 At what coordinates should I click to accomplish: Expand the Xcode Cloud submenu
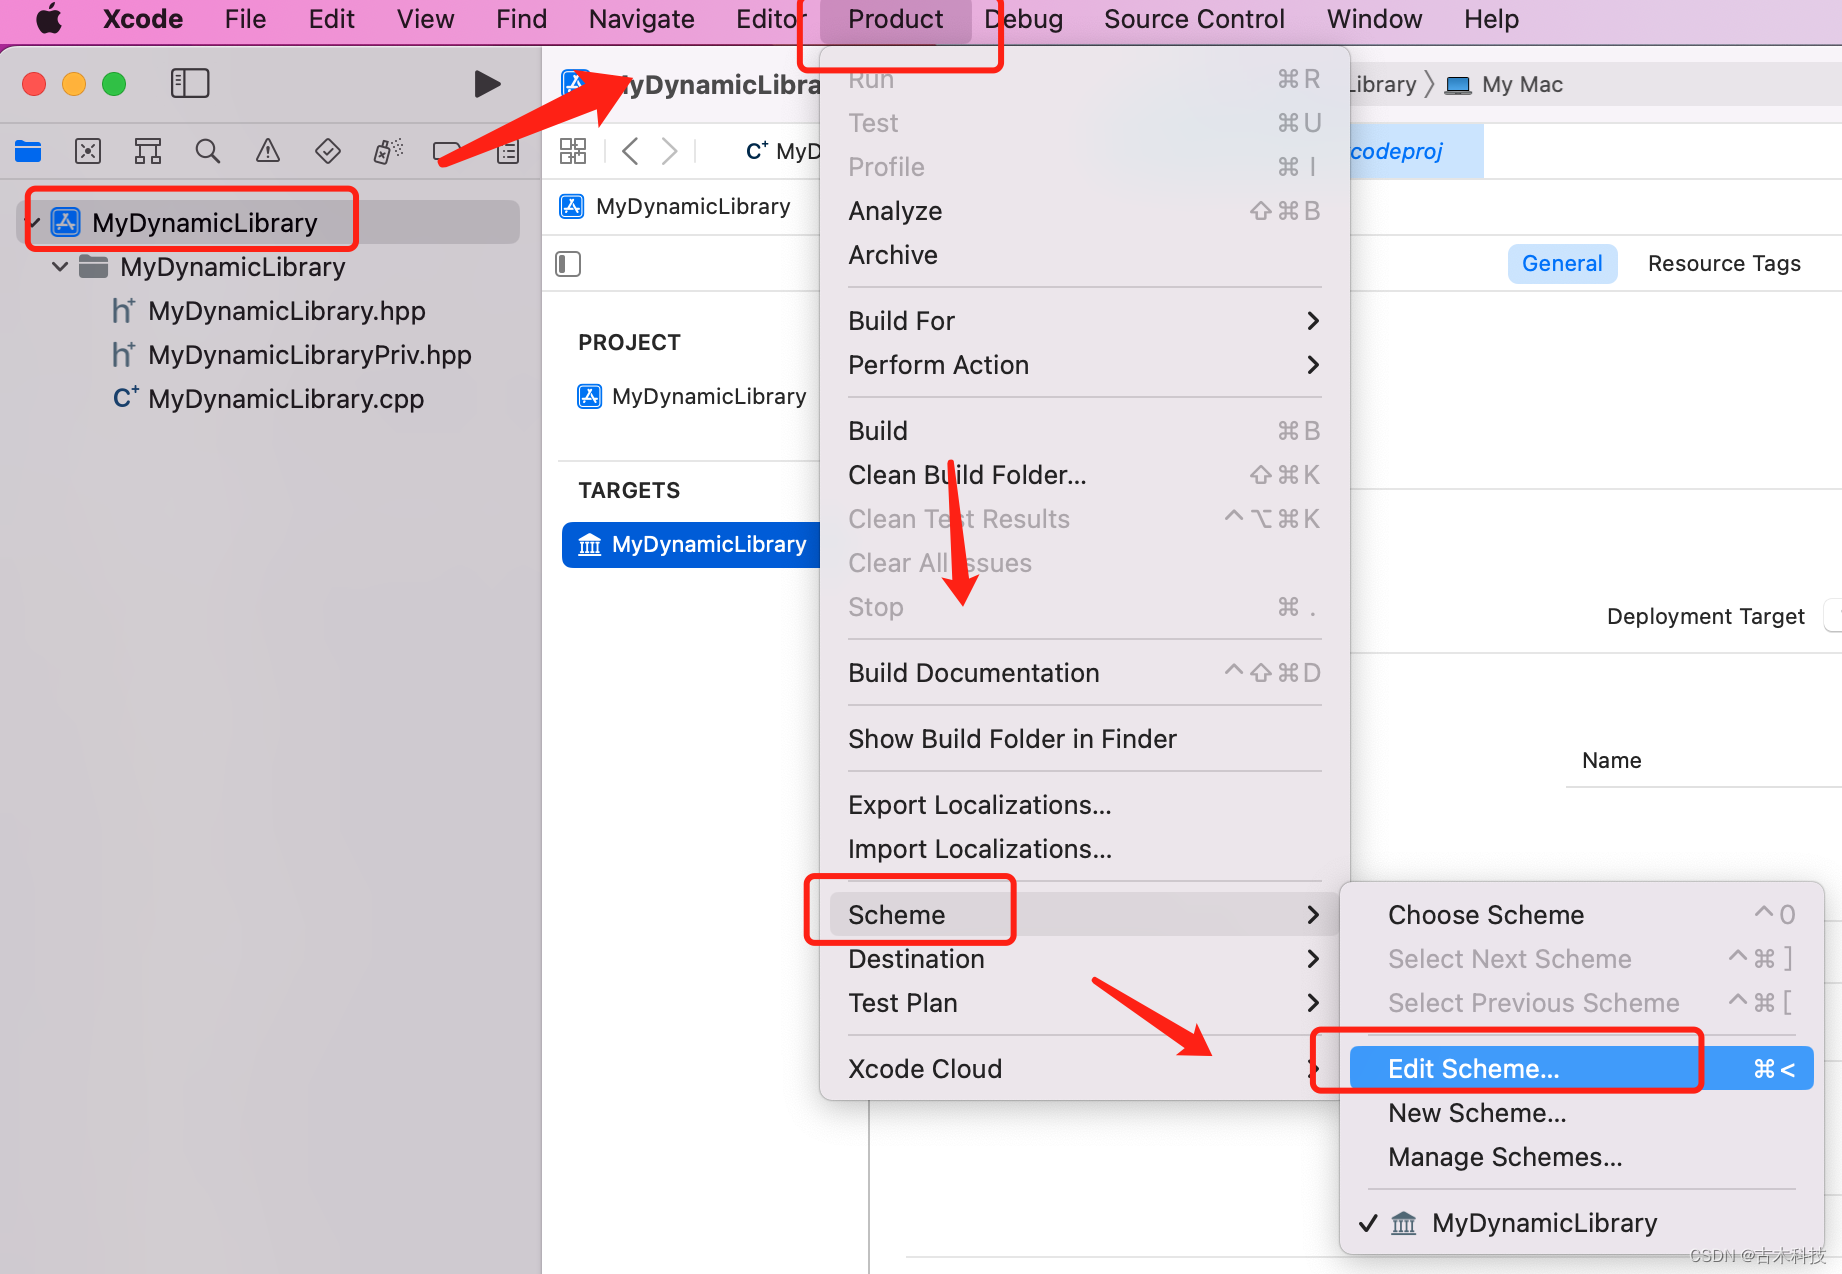(x=1085, y=1069)
